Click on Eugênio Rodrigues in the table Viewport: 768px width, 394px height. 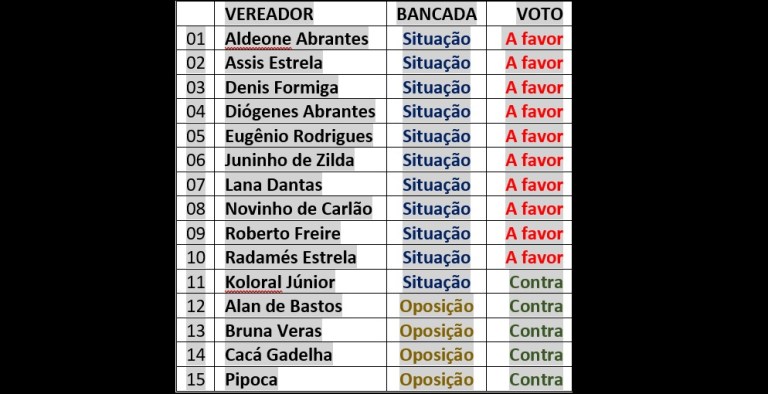[x=299, y=136]
